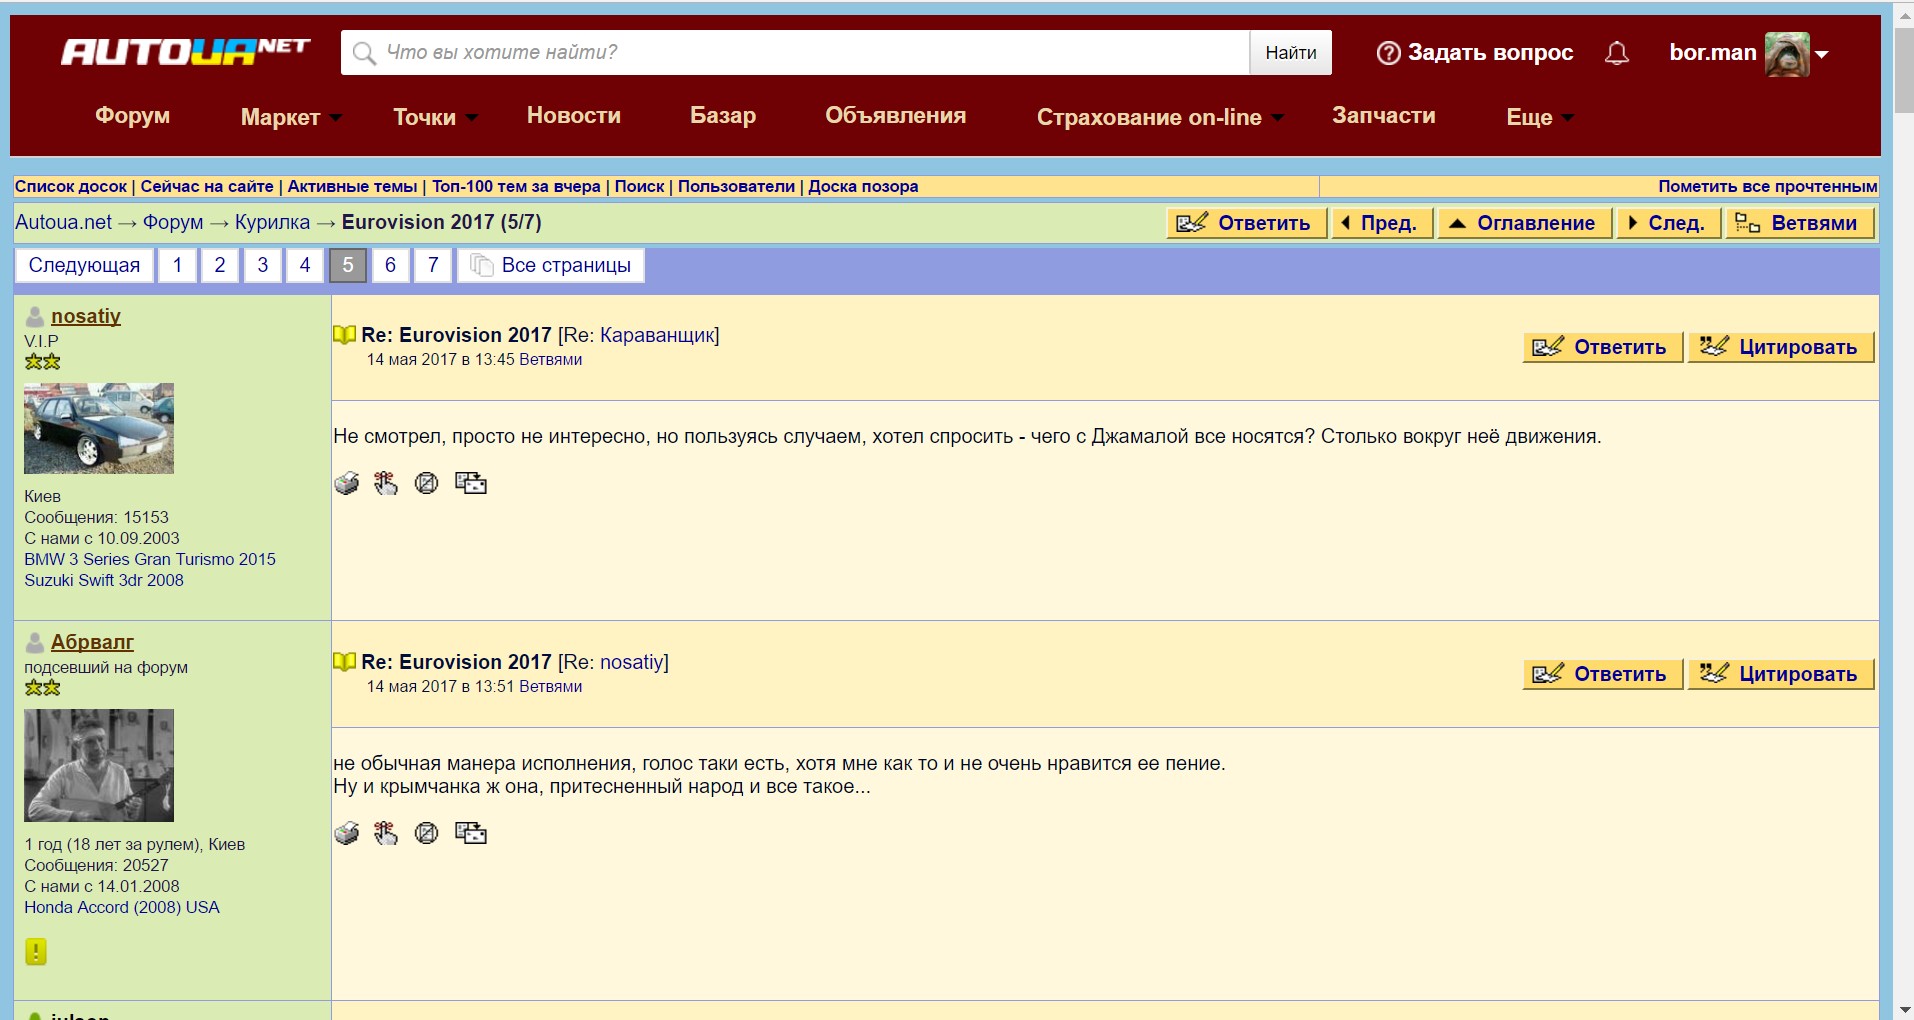Open the Доска позора link
The image size is (1914, 1020).
click(x=862, y=186)
